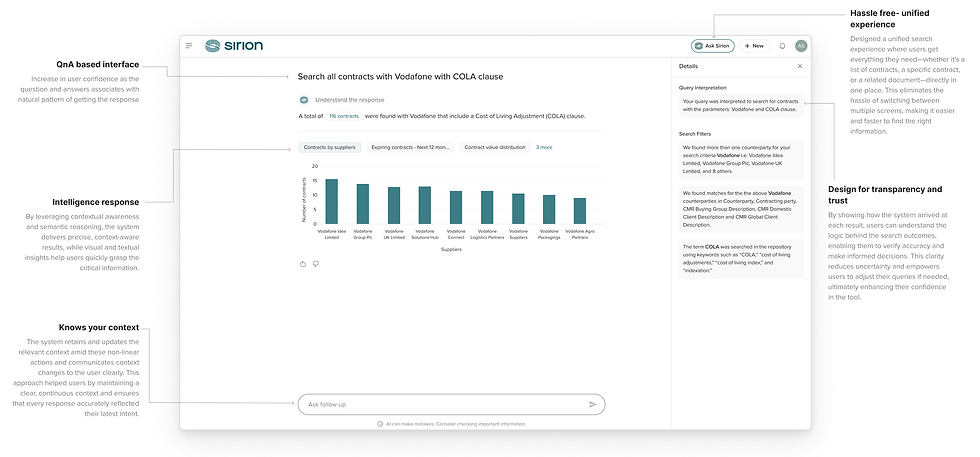Click the Query Interpretation heading
Screen dimensions: 980x457
[x=701, y=88]
